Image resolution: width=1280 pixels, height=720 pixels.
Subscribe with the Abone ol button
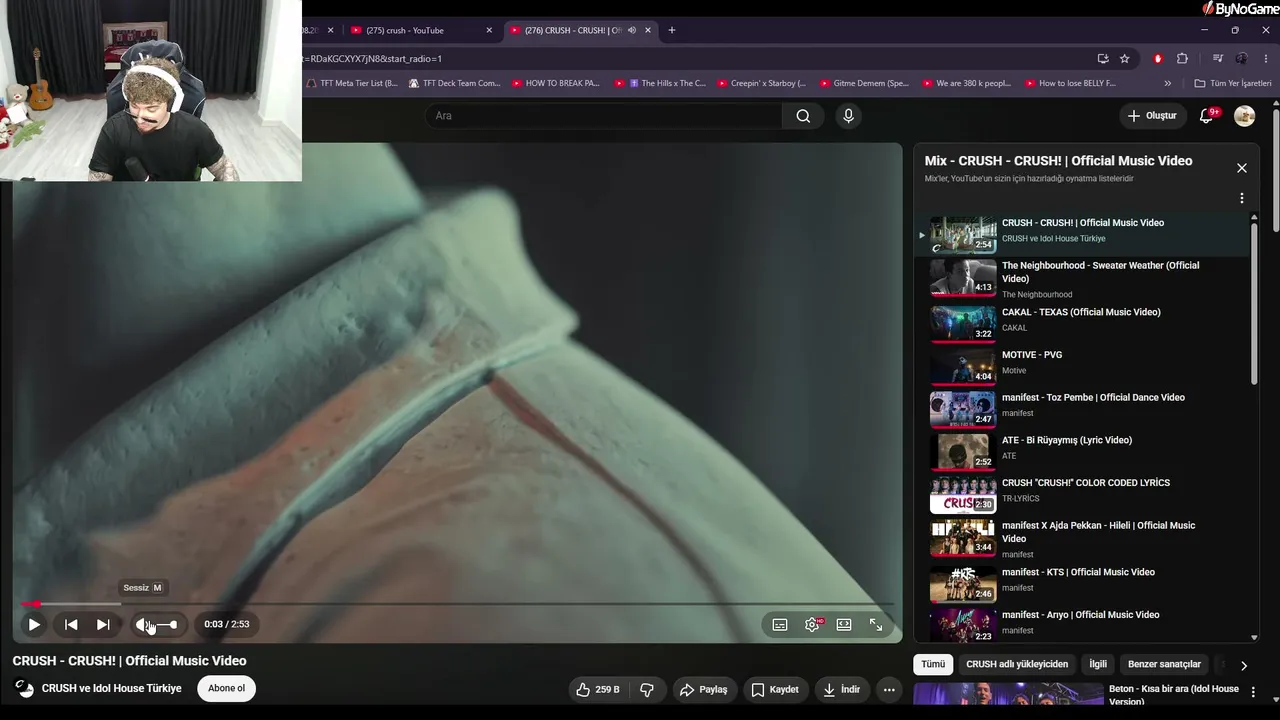(x=227, y=688)
